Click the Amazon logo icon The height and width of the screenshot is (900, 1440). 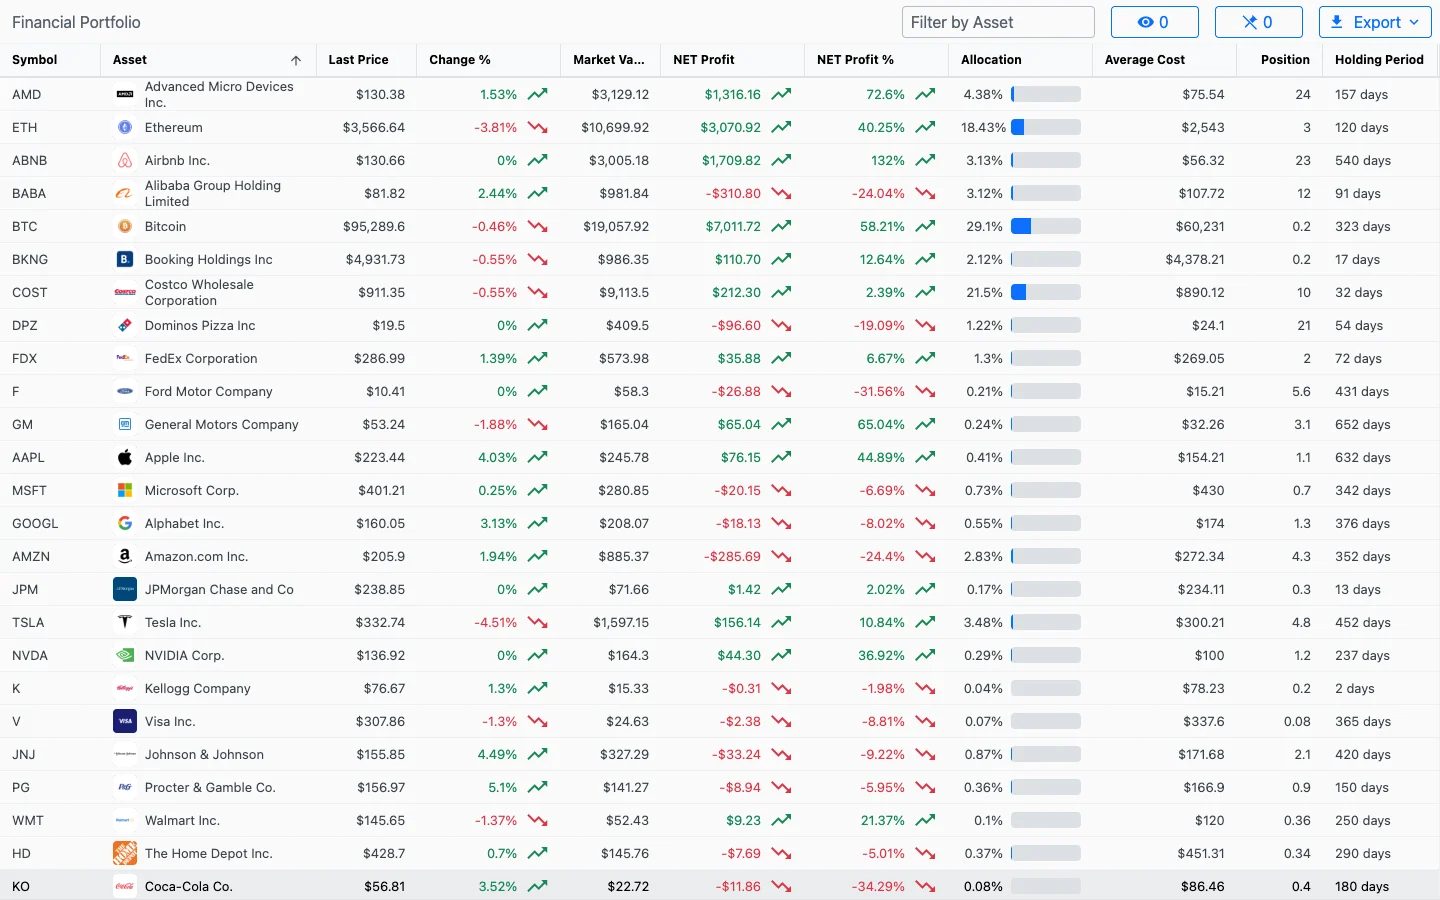[125, 556]
